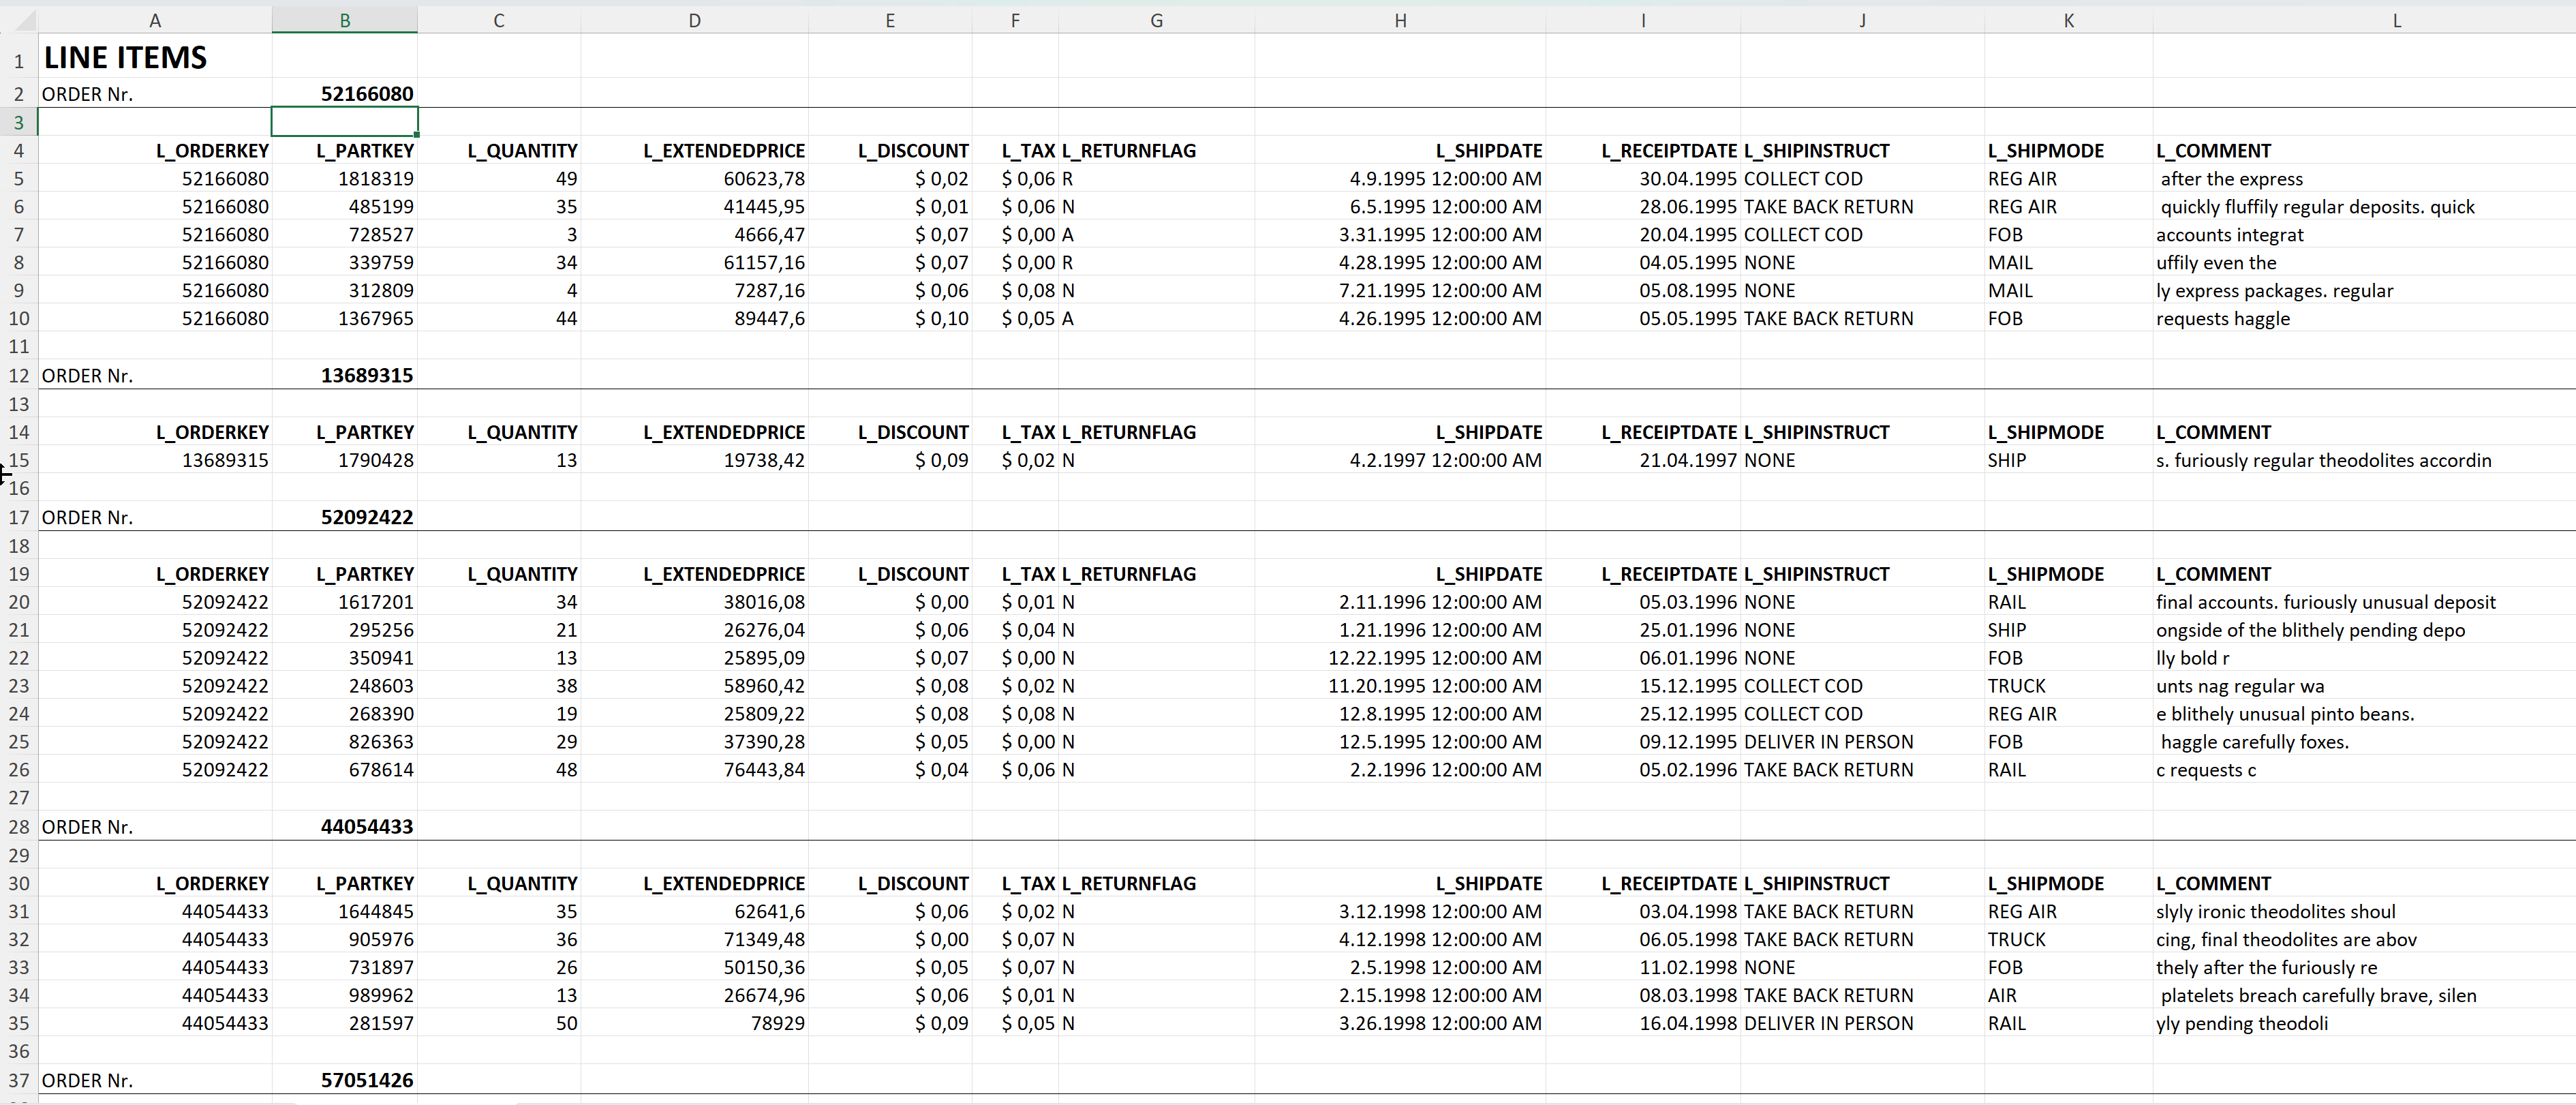Select row 28 header
Image resolution: width=2576 pixels, height=1105 pixels.
pos(18,827)
